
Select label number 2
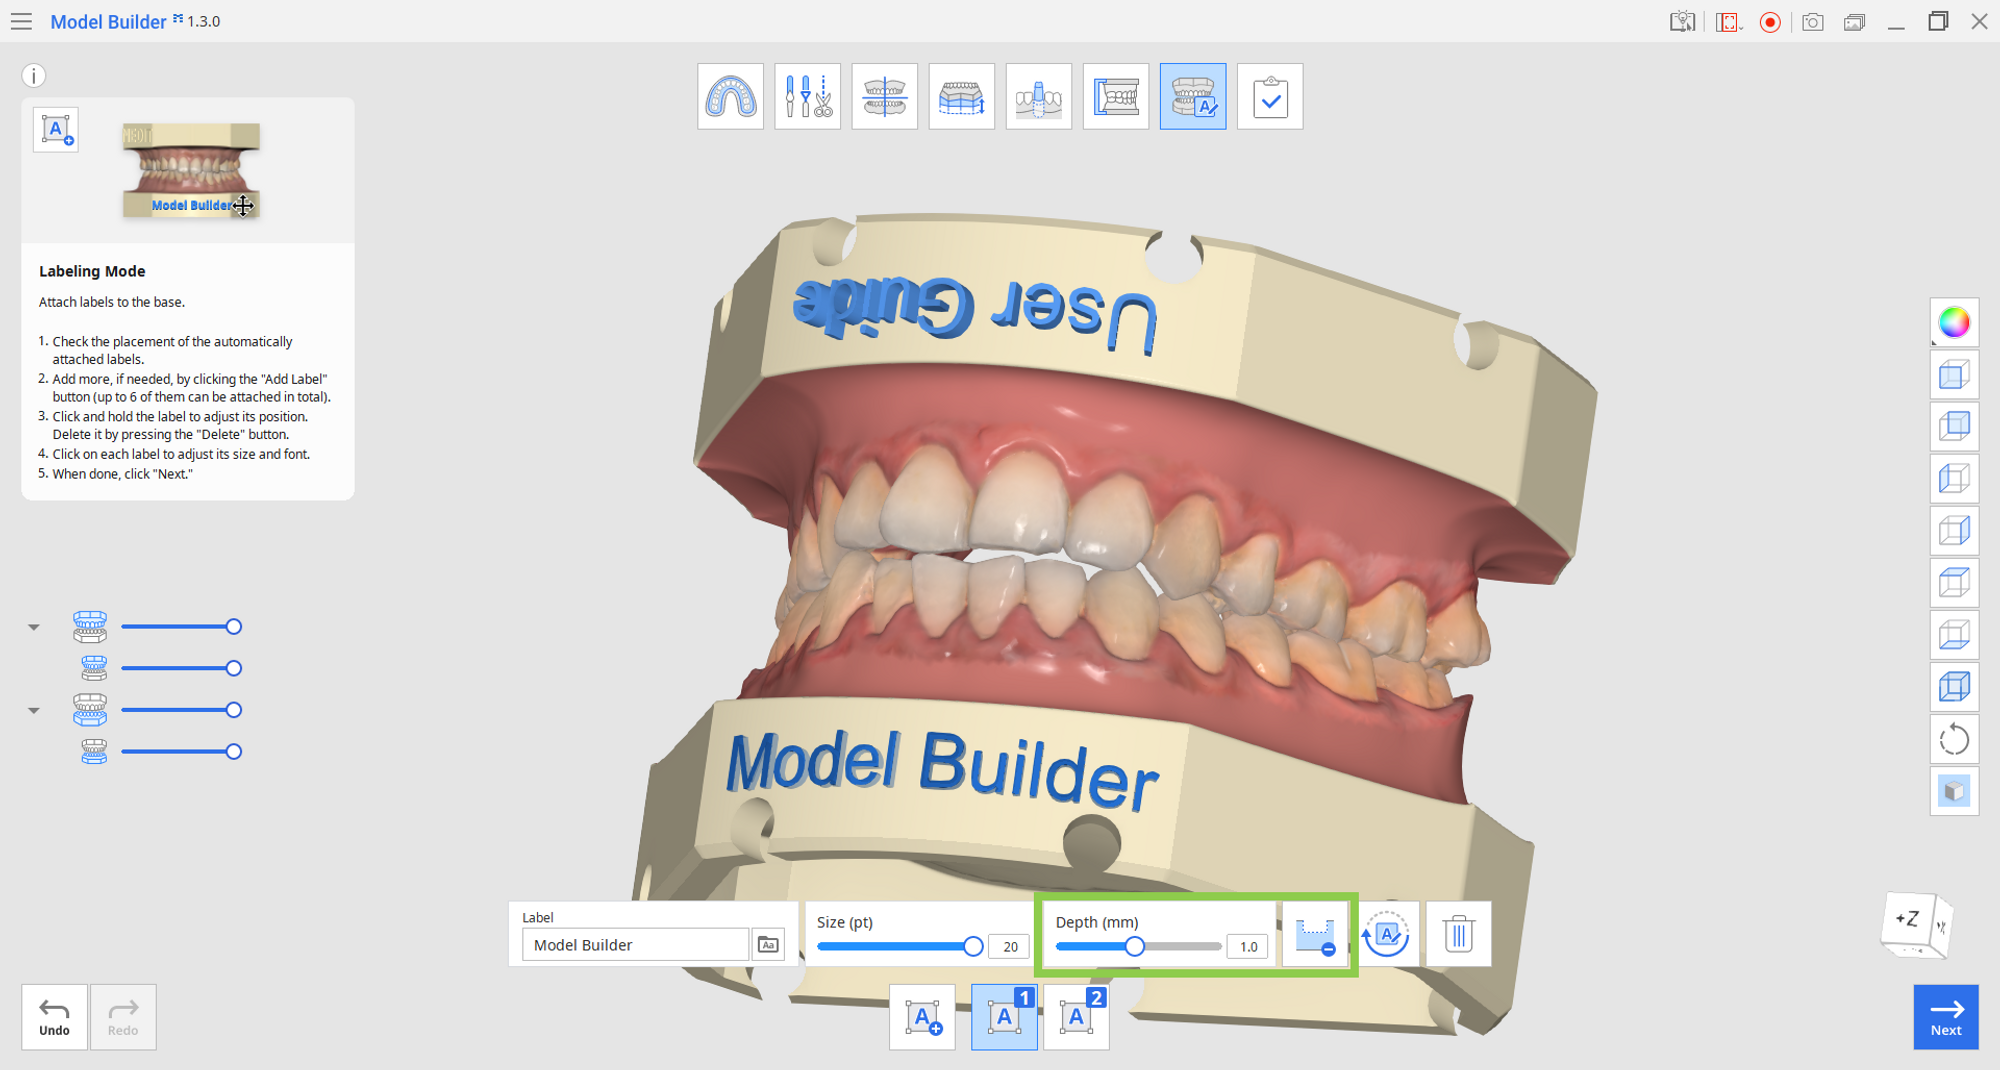pyautogui.click(x=1076, y=1017)
